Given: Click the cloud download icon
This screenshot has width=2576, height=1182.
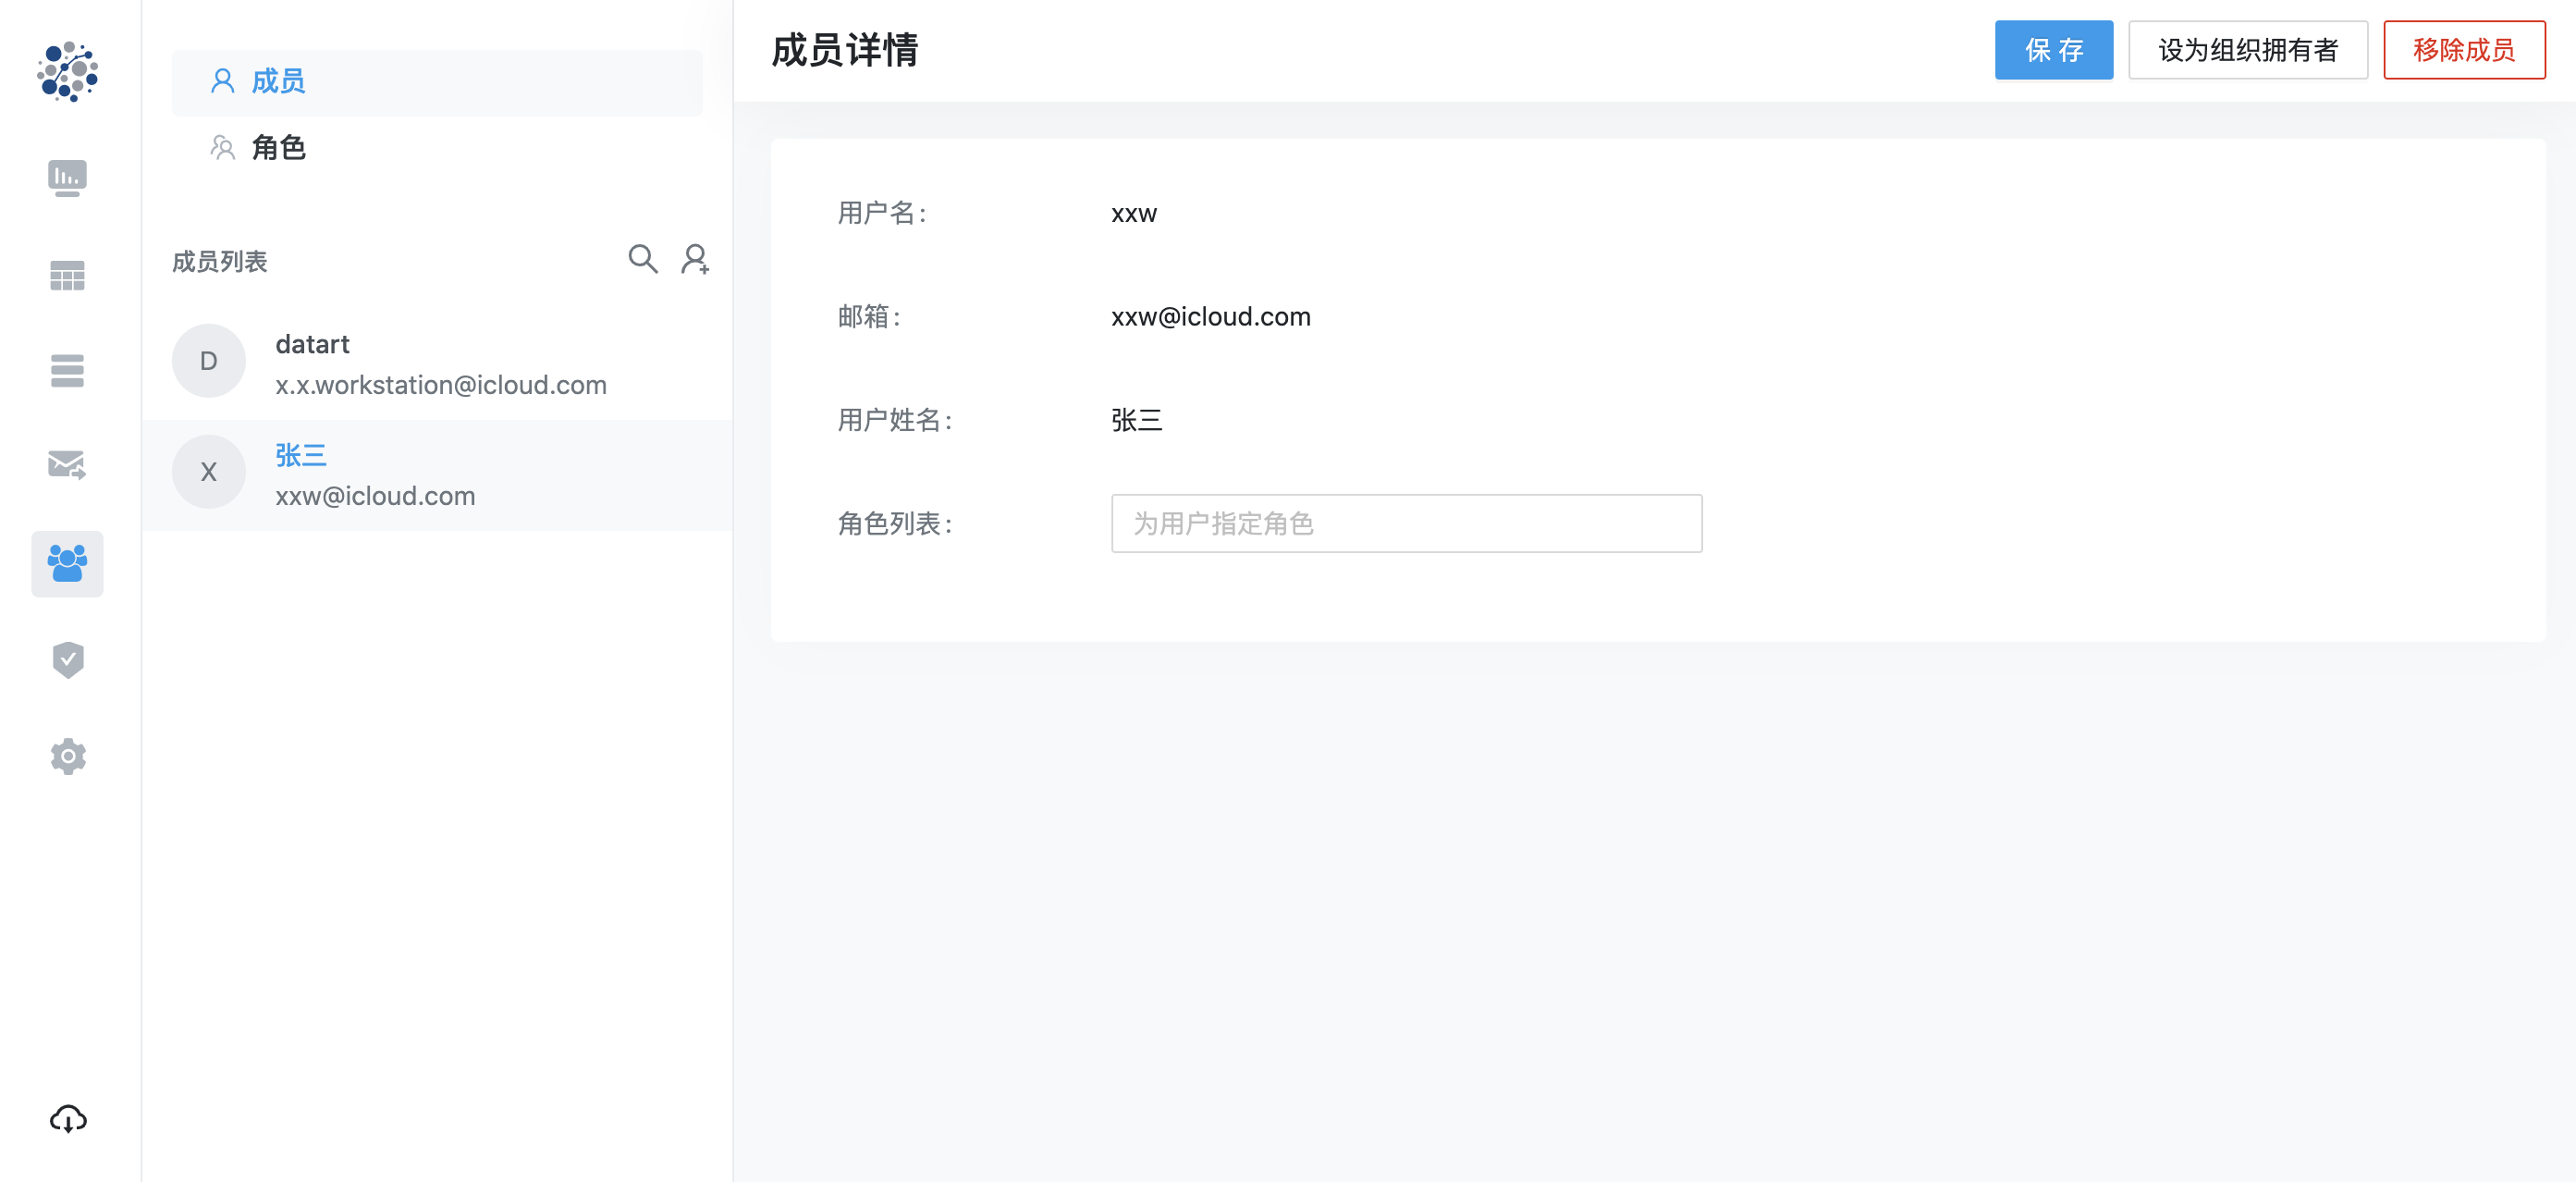Looking at the screenshot, I should click(x=67, y=1119).
